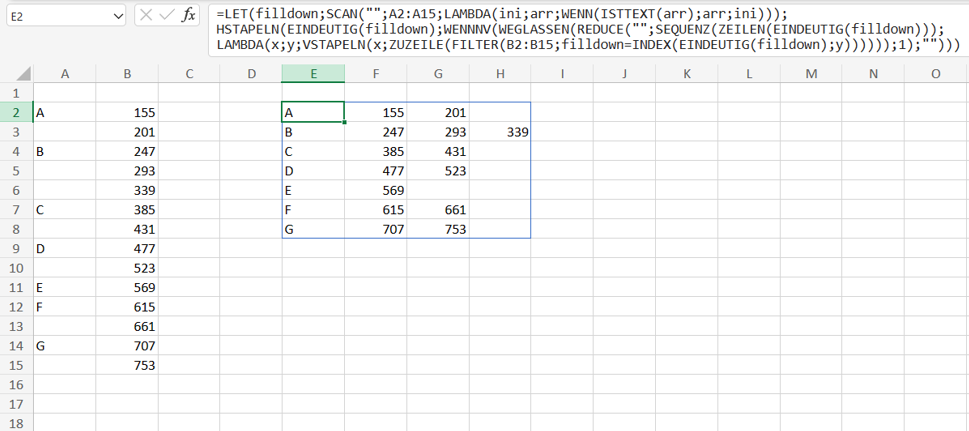Click cell A4 containing B
969x431 pixels.
coord(64,151)
